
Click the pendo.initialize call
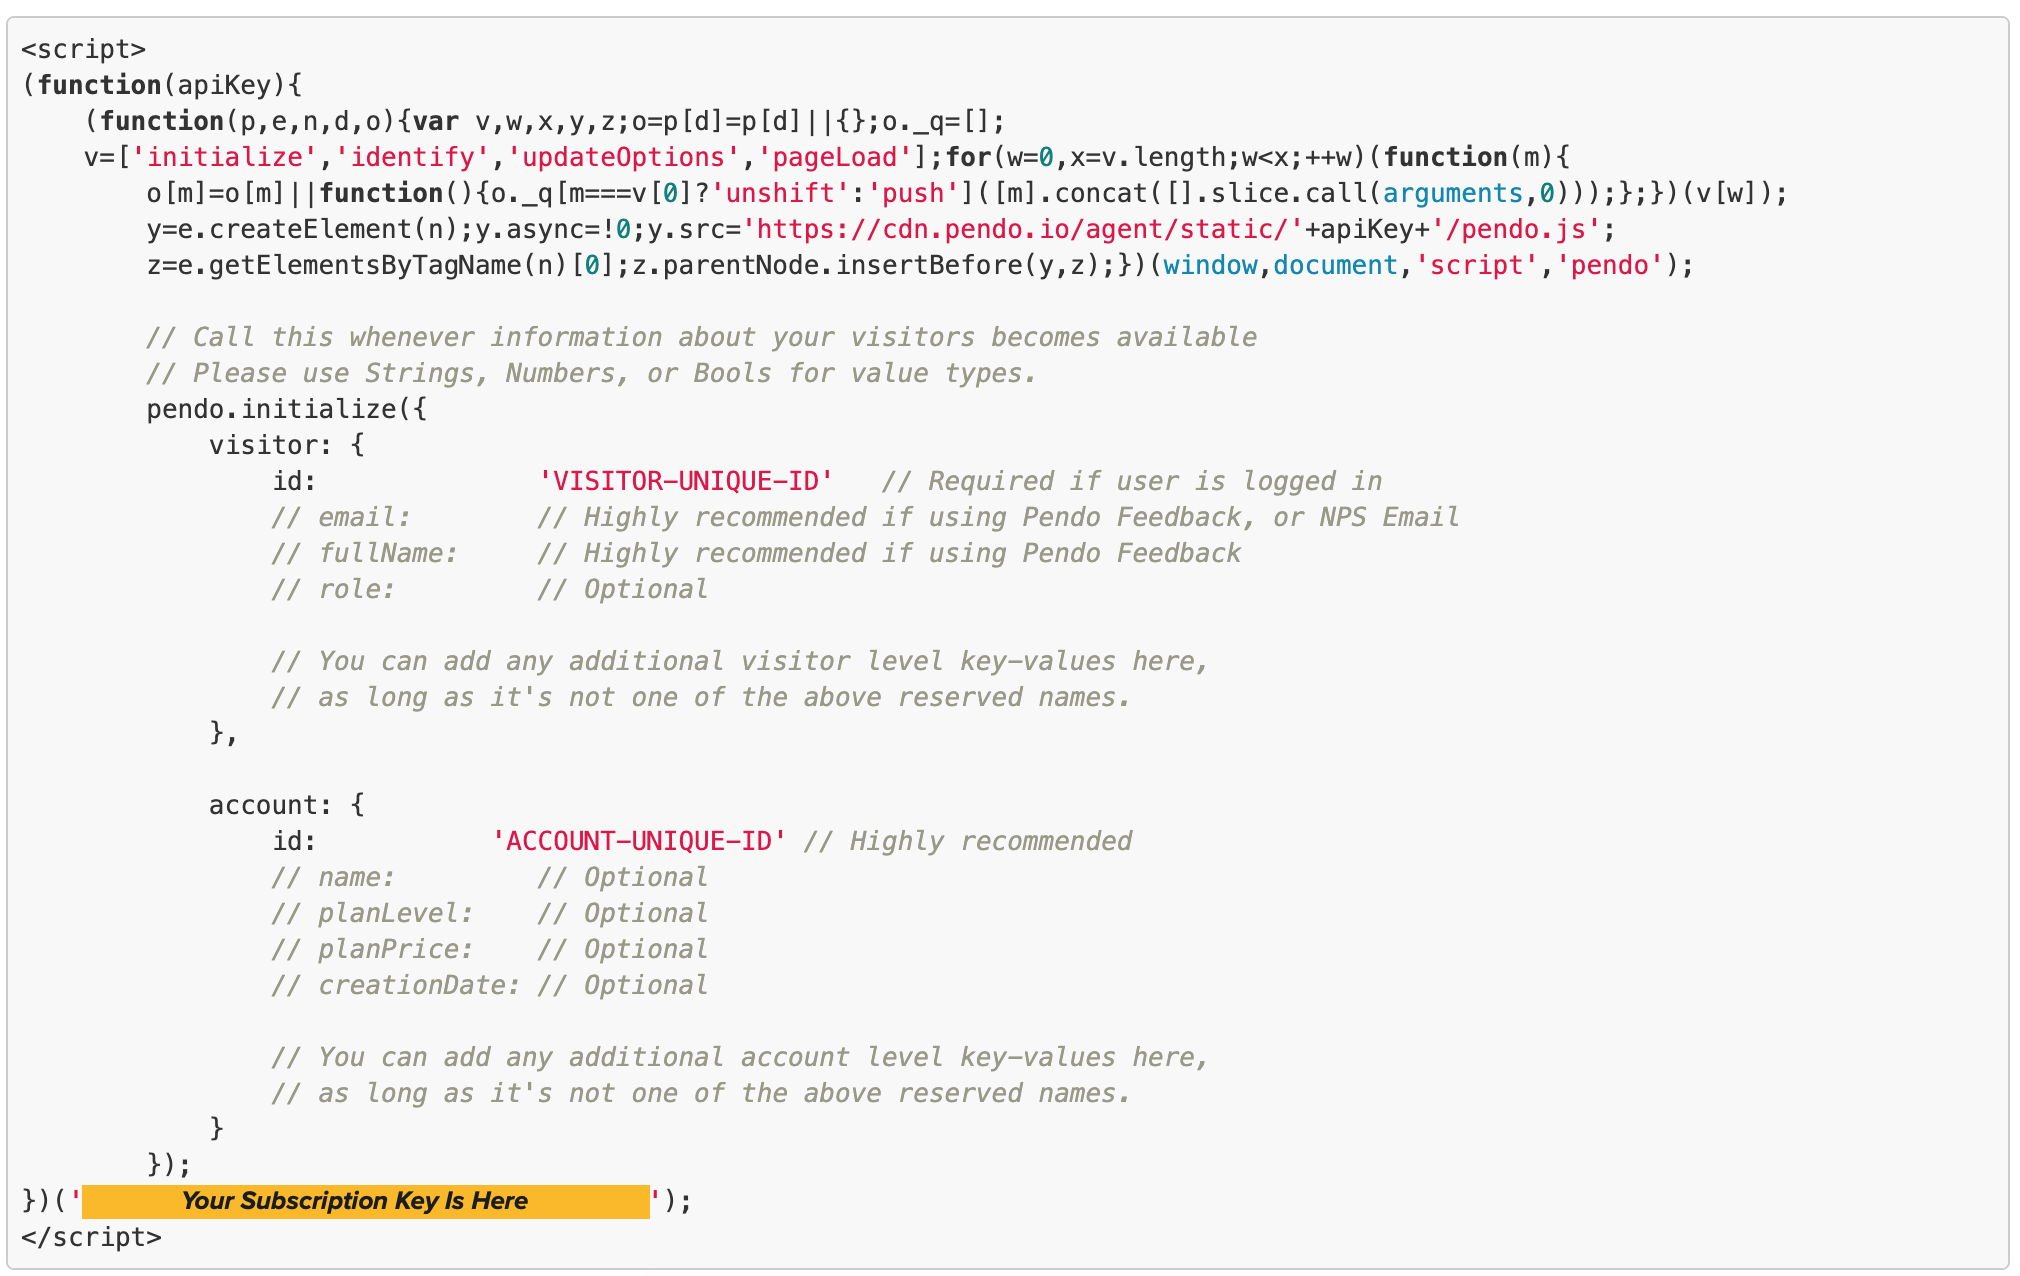pos(287,409)
